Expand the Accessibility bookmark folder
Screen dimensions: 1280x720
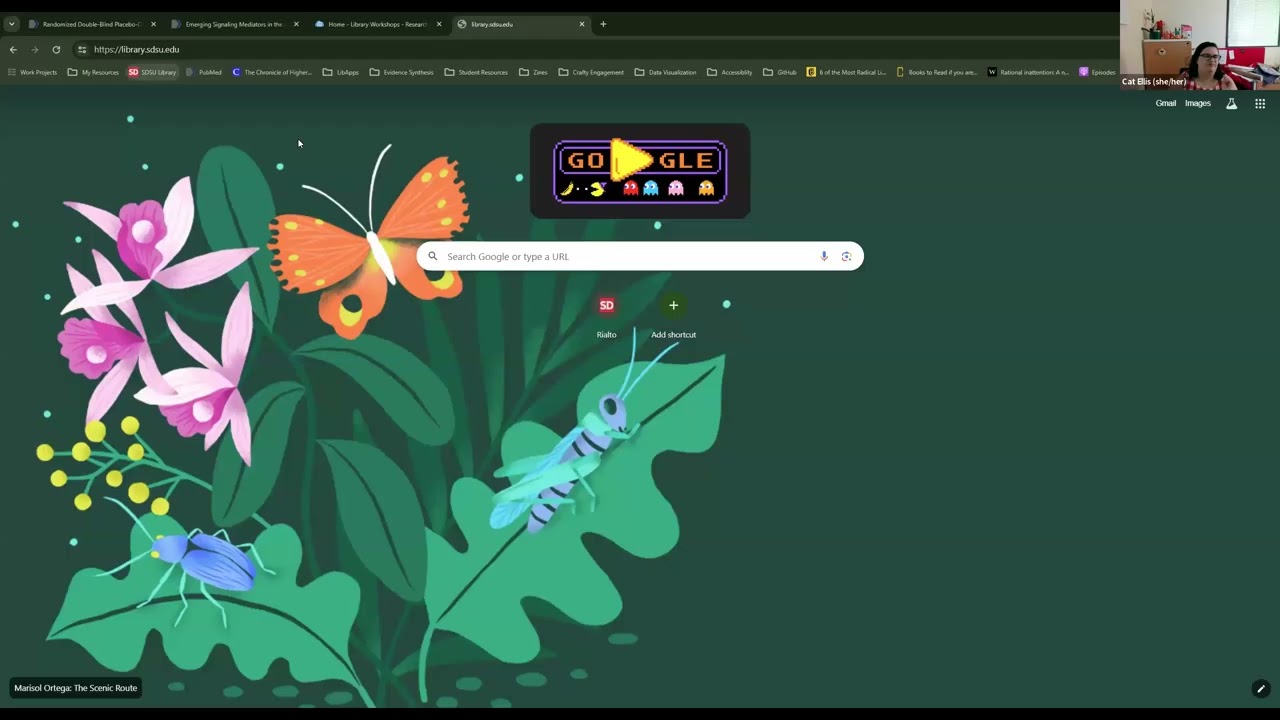[729, 72]
